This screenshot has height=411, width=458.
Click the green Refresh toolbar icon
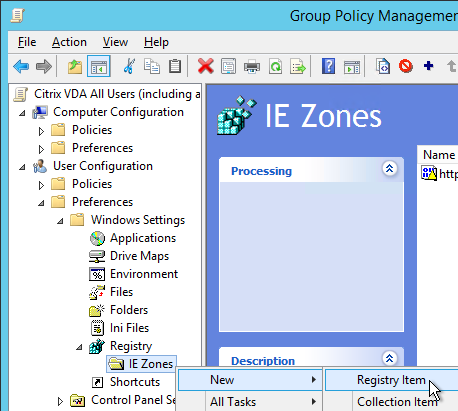(275, 66)
